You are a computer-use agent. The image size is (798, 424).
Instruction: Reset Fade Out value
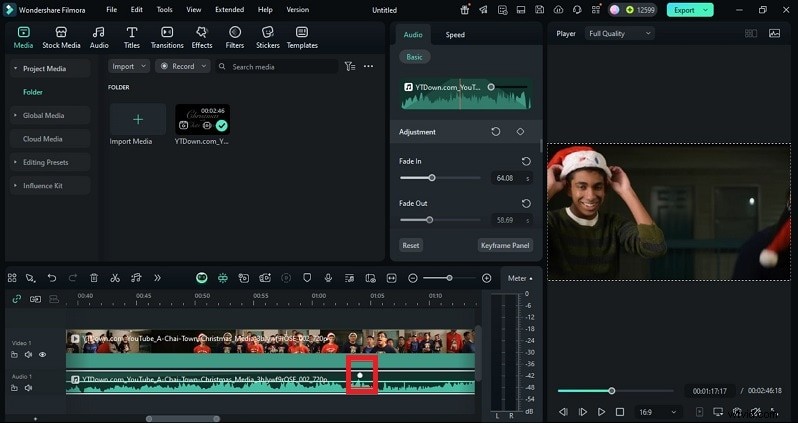point(526,203)
